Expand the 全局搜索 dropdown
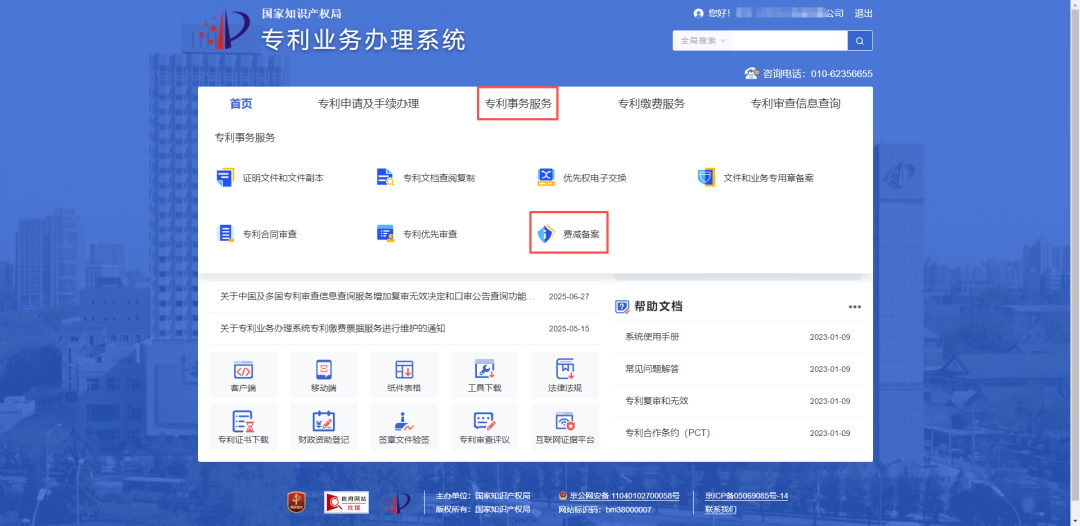The height and width of the screenshot is (526, 1080). [x=703, y=41]
